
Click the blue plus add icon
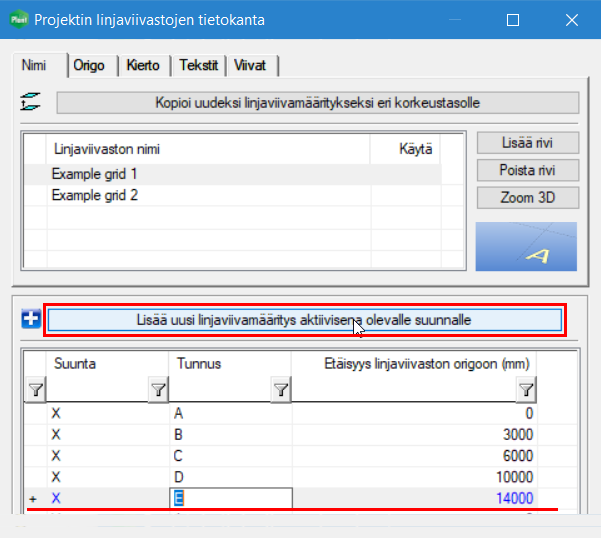pyautogui.click(x=31, y=319)
